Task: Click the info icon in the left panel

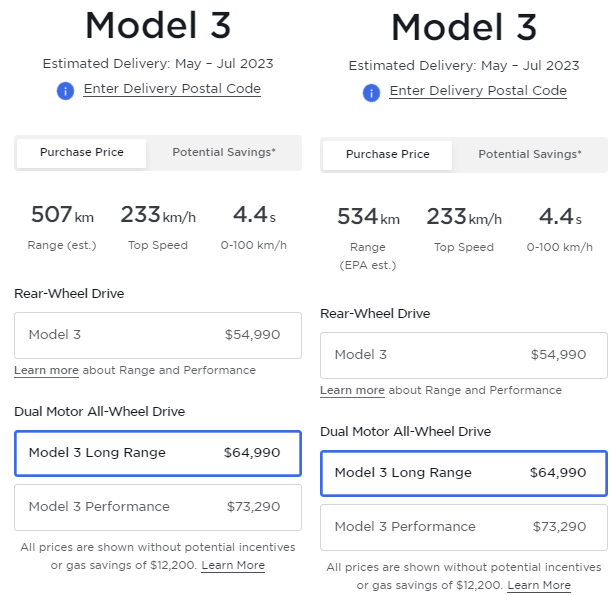Action: point(66,91)
